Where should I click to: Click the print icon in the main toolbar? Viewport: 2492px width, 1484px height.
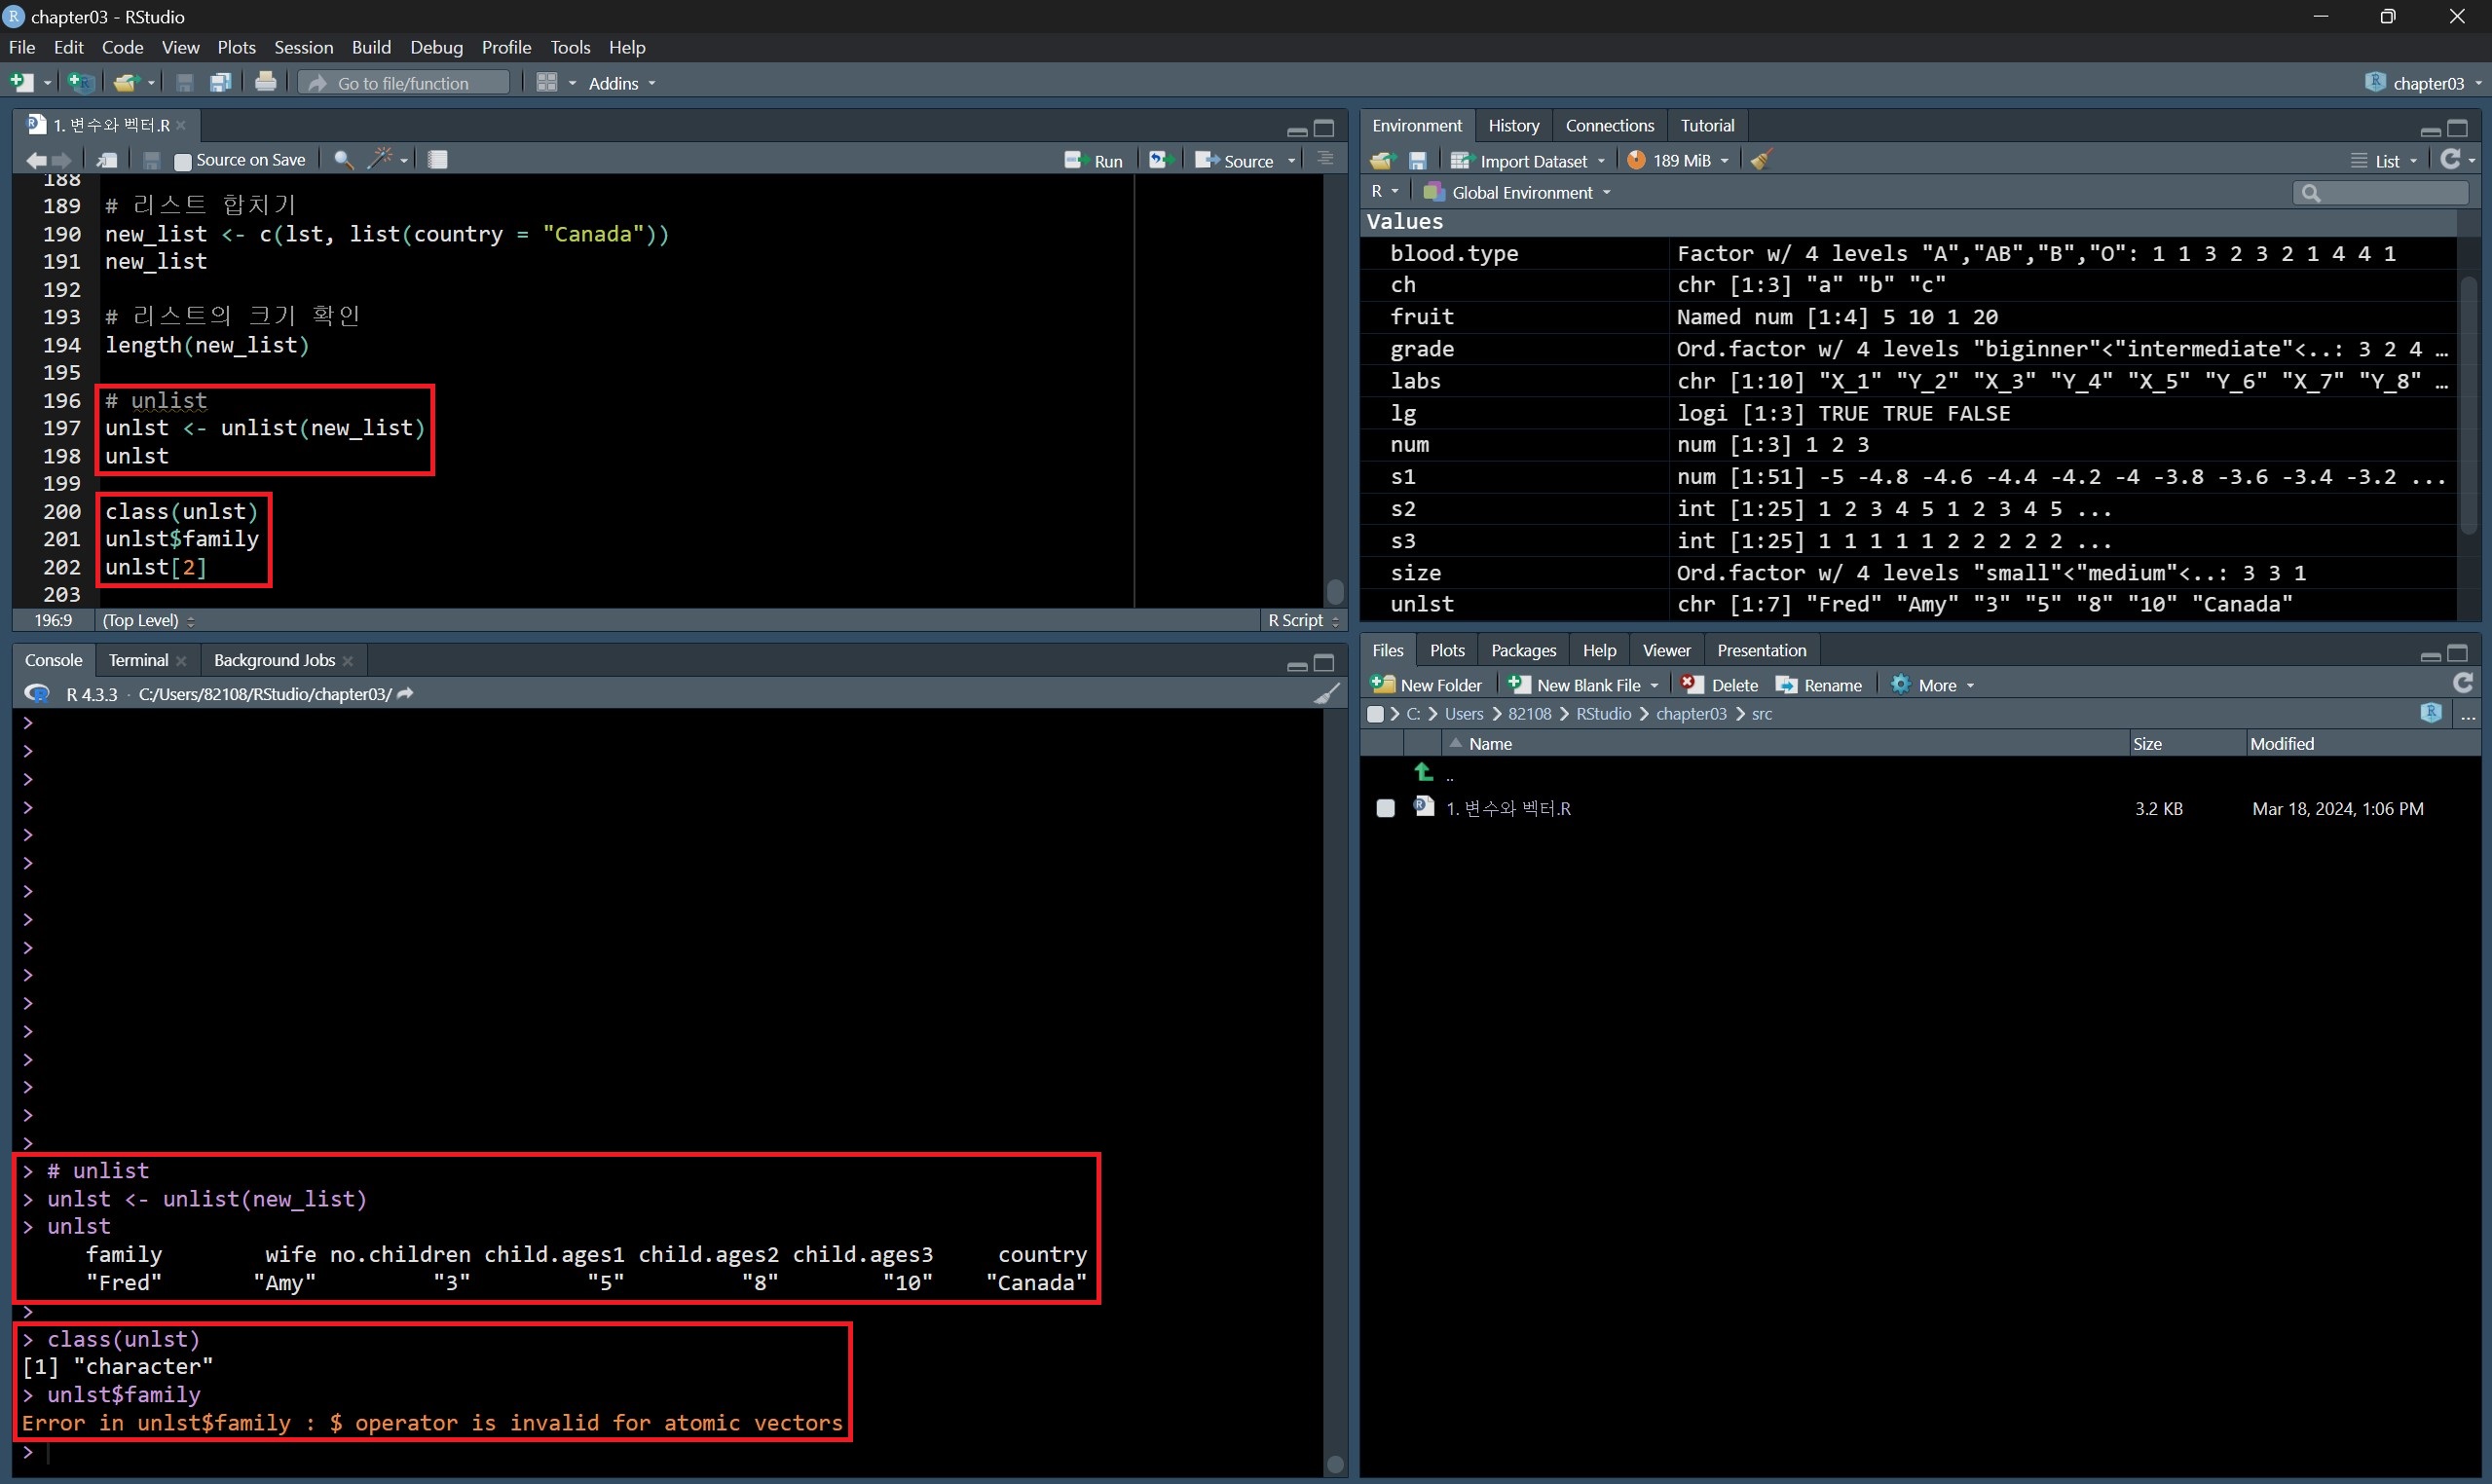265,83
